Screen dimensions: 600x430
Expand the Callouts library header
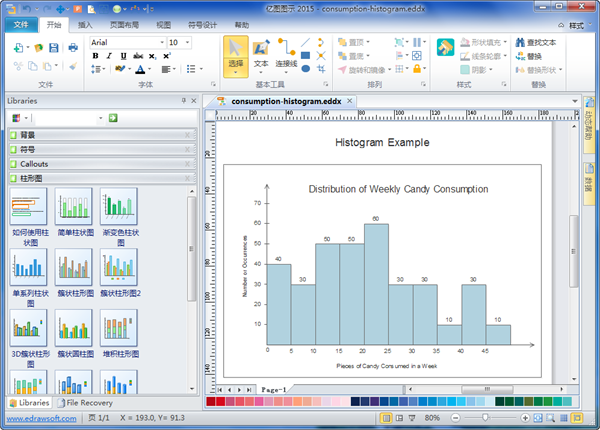click(x=103, y=164)
